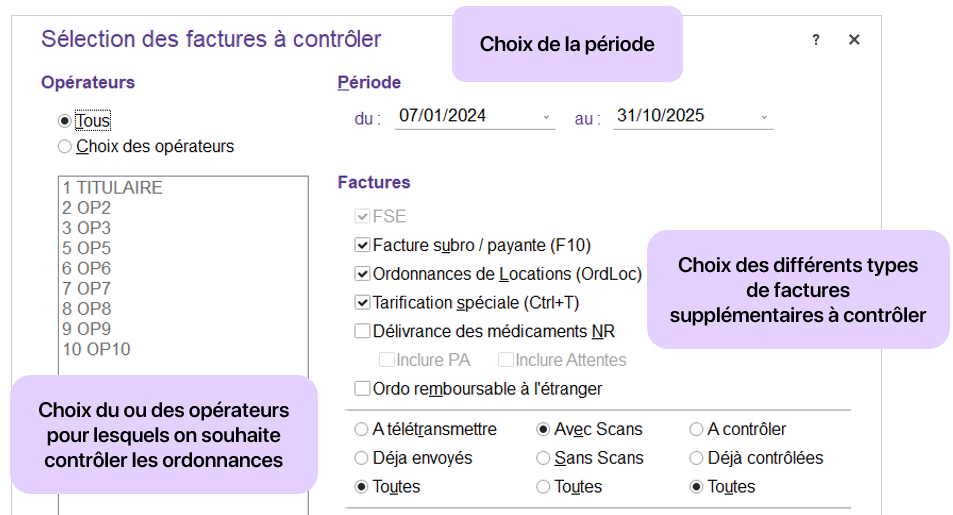Image resolution: width=953 pixels, height=515 pixels.
Task: Check Ordo remboursable à l'étranger
Action: 362,388
